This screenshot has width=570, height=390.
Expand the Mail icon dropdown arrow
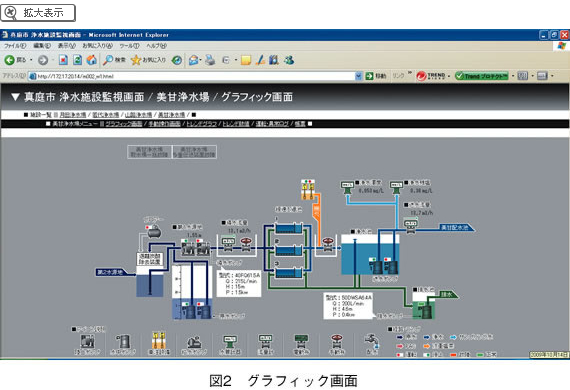click(x=201, y=60)
